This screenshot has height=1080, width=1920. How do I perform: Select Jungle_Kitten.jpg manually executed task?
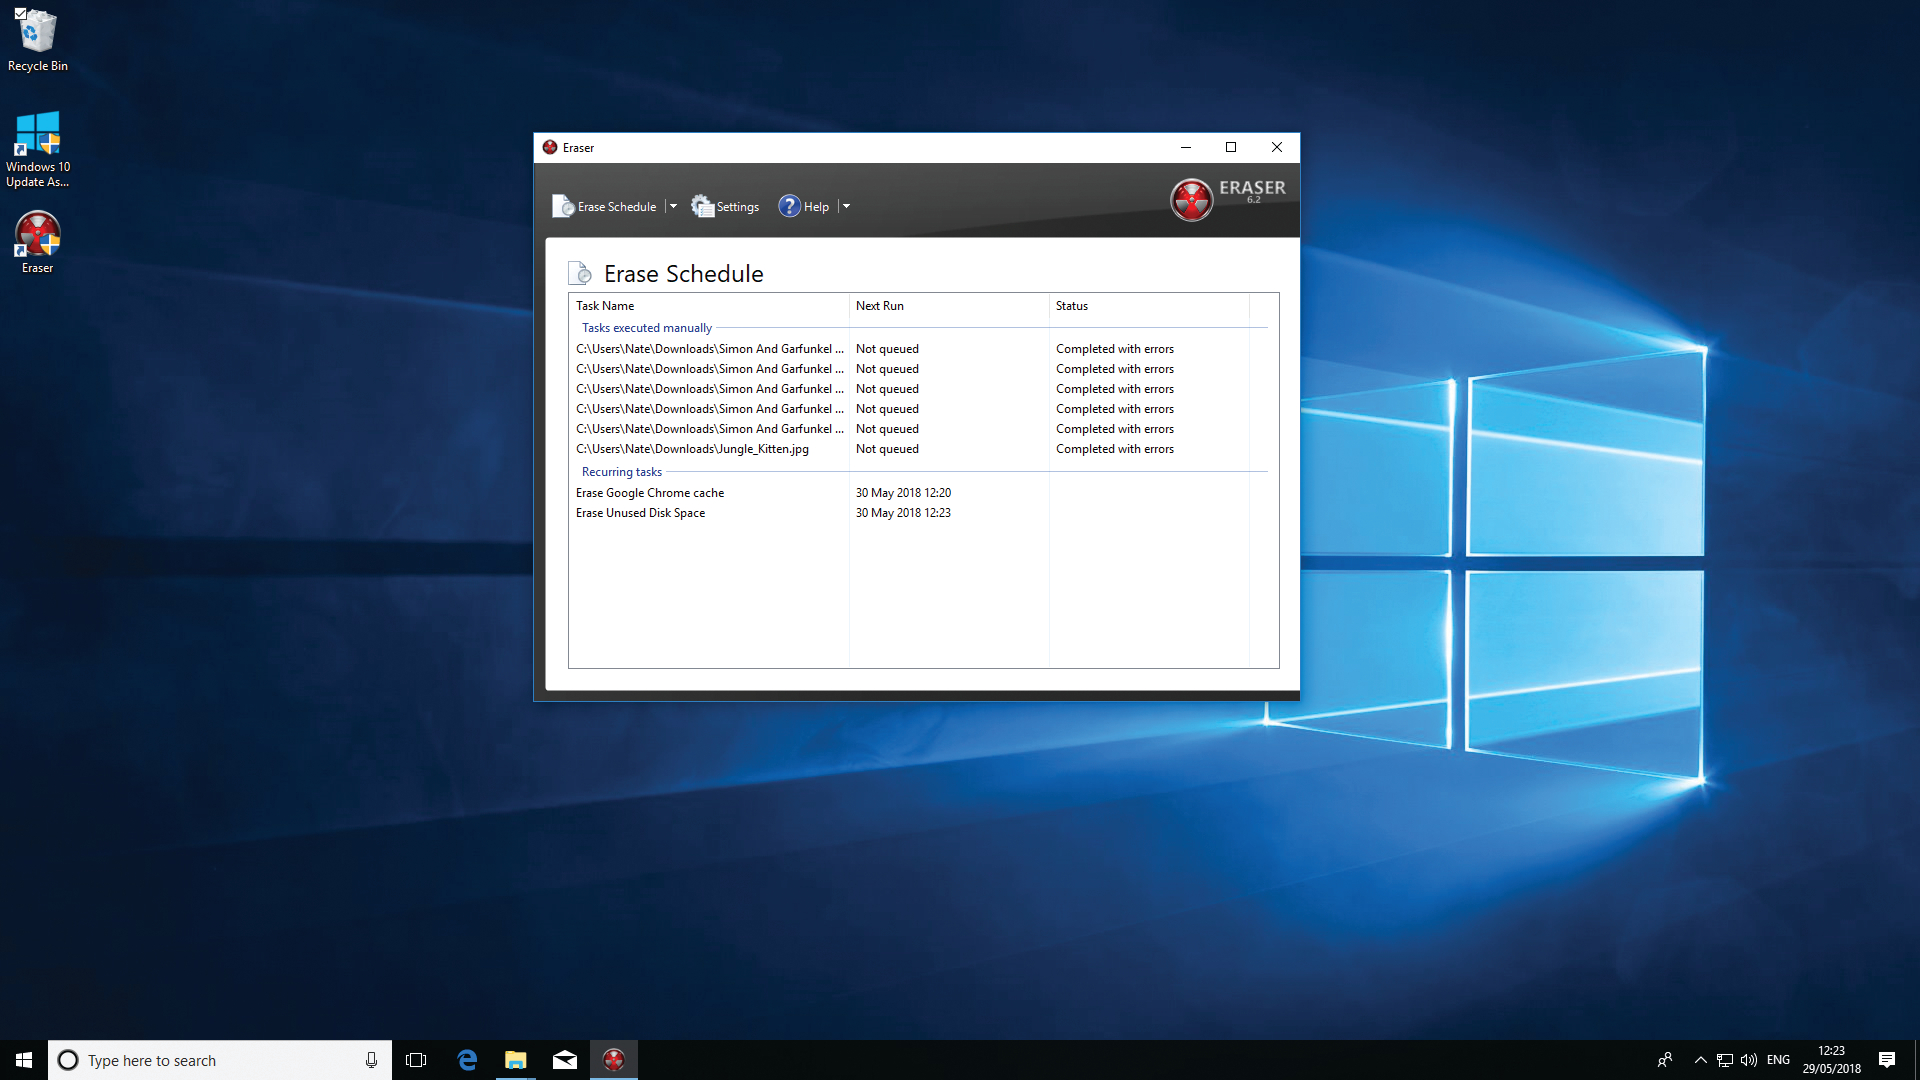tap(692, 448)
